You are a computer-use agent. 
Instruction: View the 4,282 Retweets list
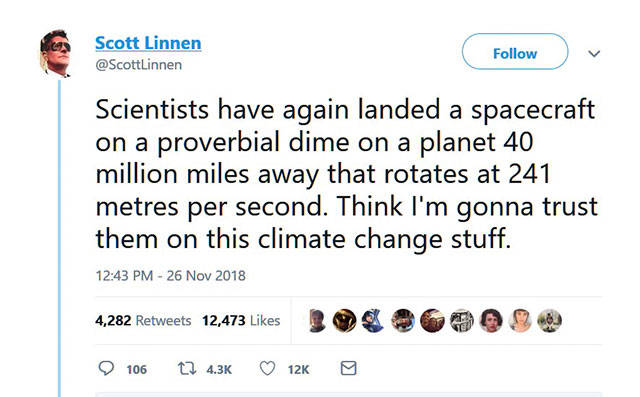143,321
